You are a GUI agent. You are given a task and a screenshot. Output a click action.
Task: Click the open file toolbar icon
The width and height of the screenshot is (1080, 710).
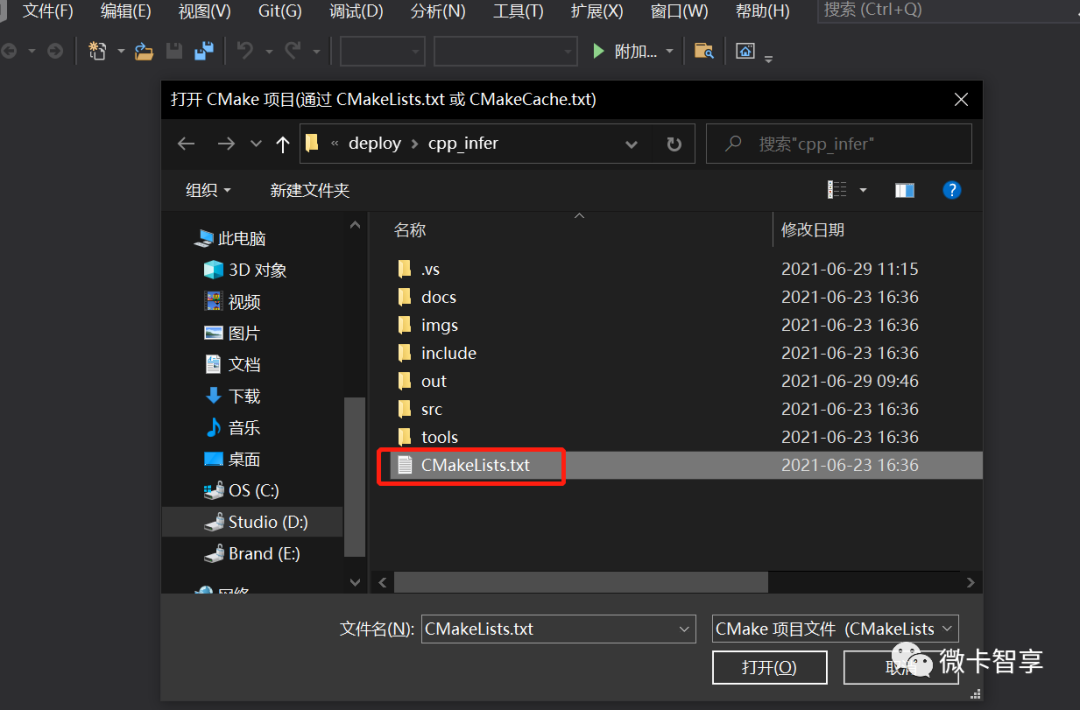144,51
